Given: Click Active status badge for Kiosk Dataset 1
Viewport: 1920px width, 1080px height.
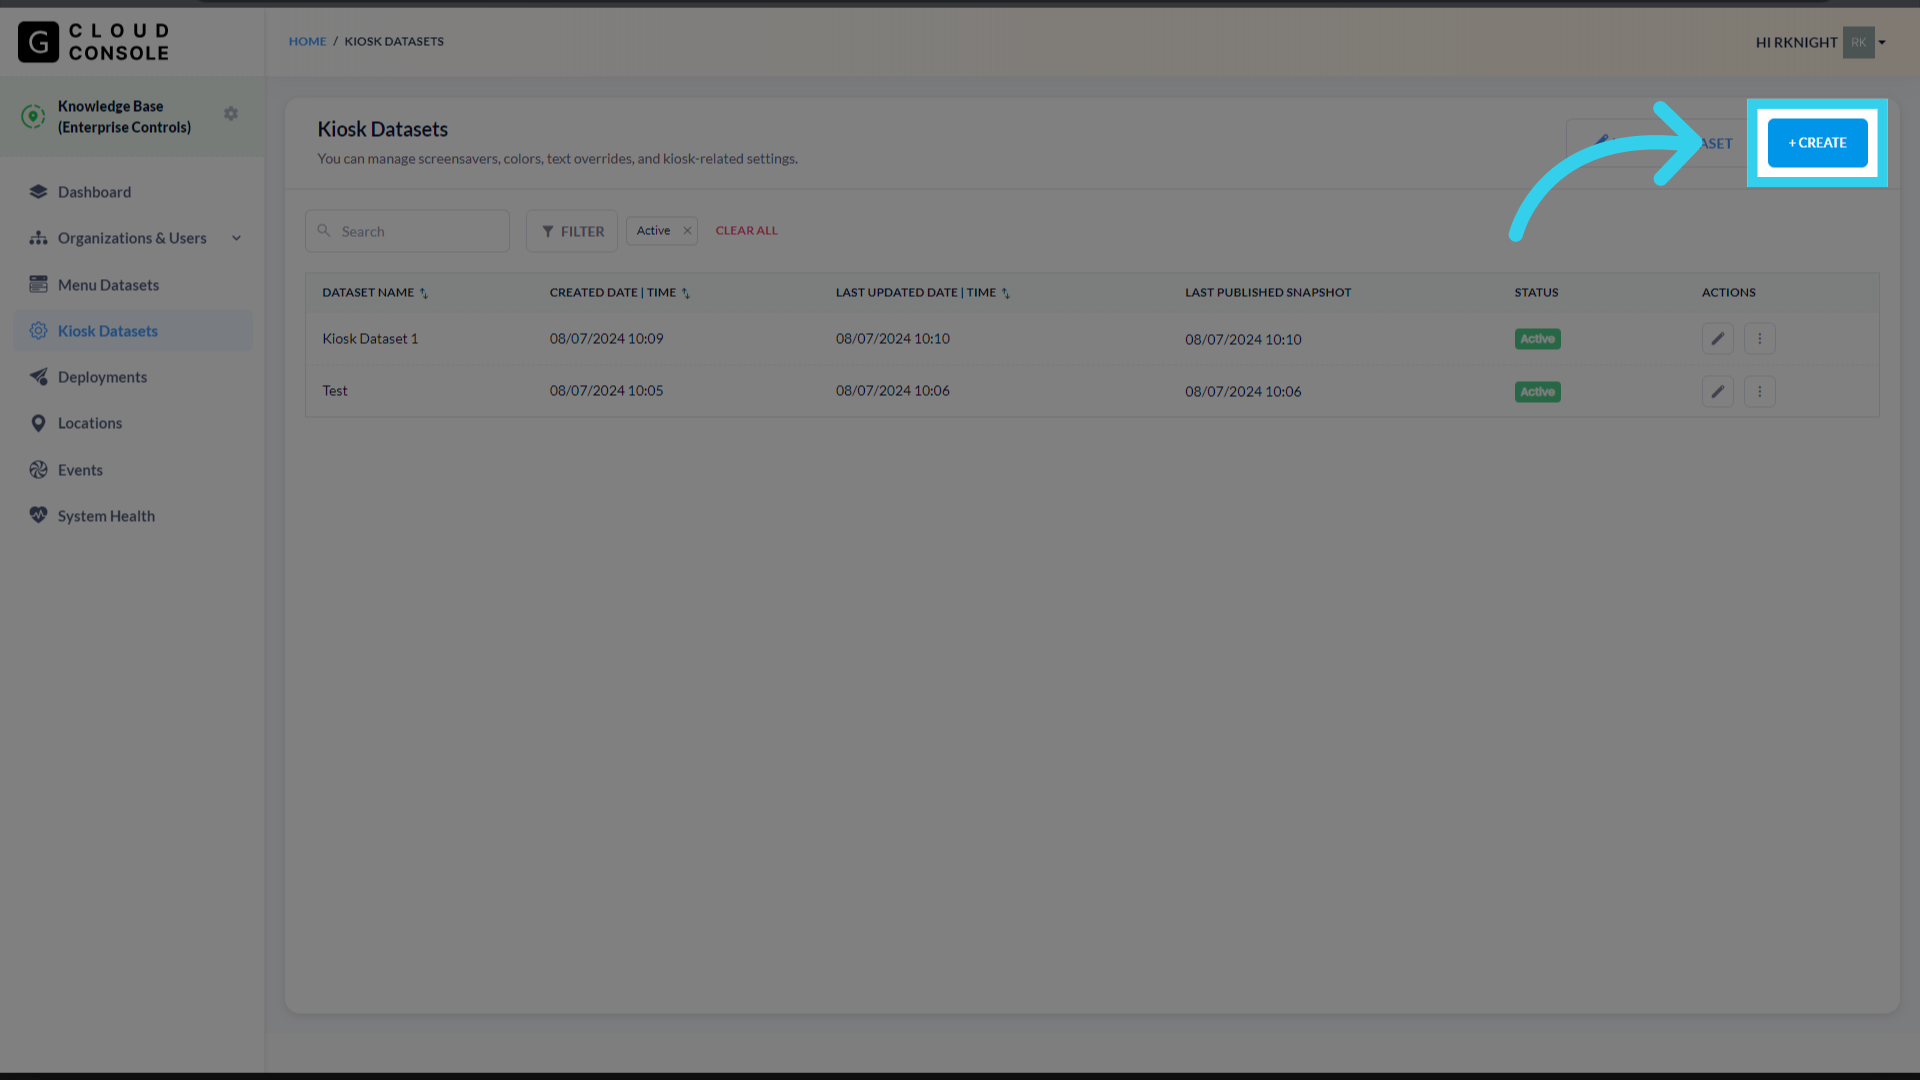Looking at the screenshot, I should pyautogui.click(x=1537, y=339).
